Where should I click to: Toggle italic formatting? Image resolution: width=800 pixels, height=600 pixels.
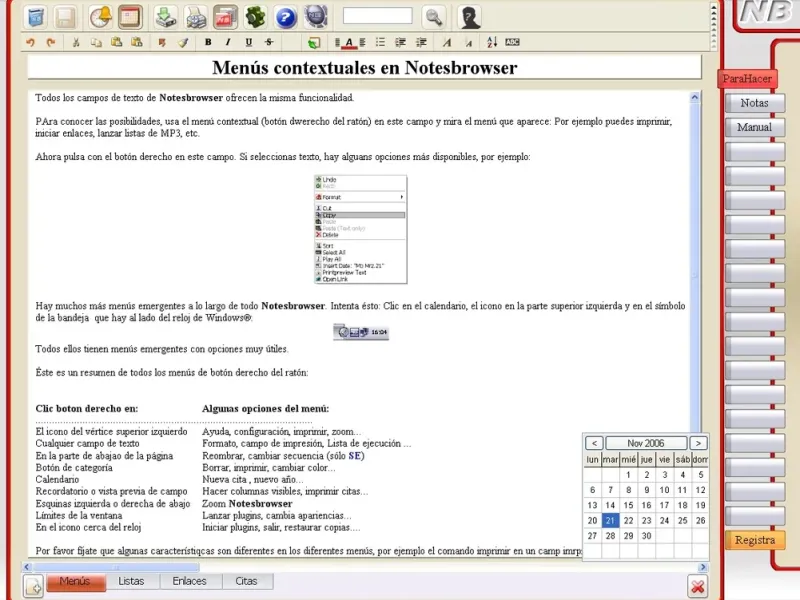(228, 42)
